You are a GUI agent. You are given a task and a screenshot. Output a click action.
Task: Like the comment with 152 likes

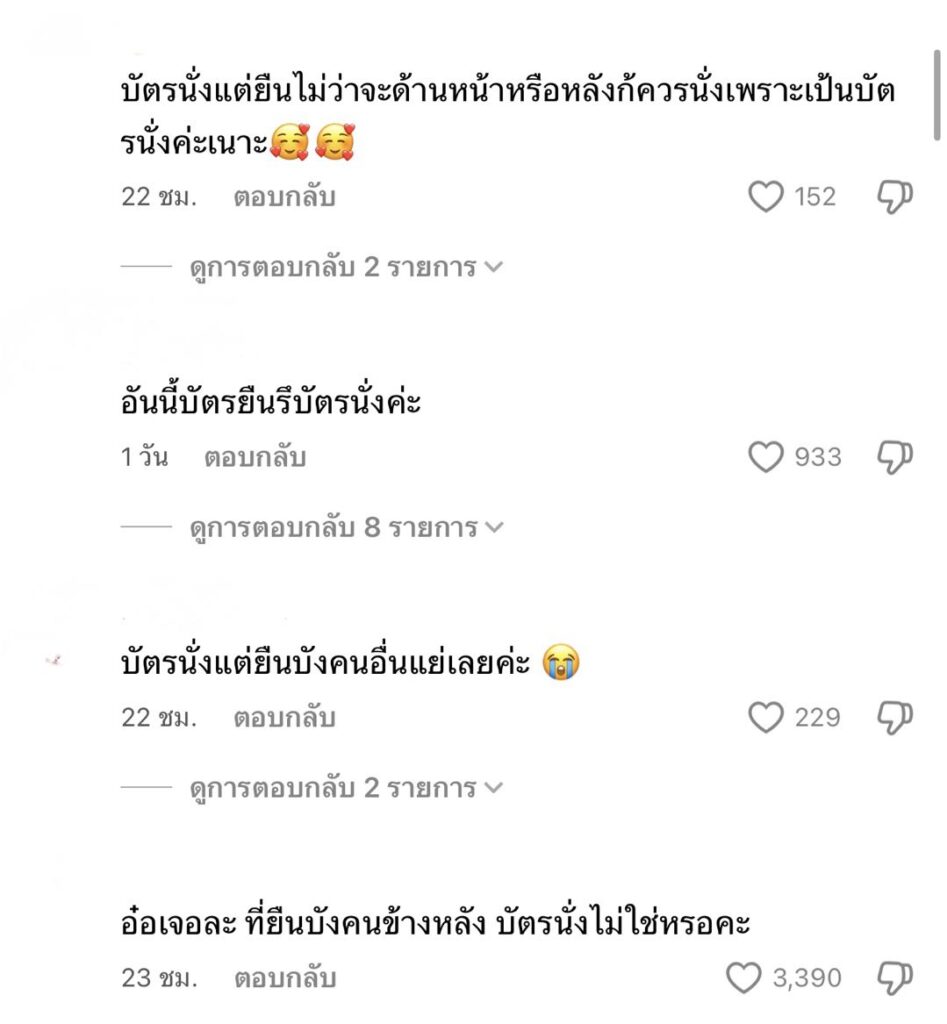click(766, 197)
